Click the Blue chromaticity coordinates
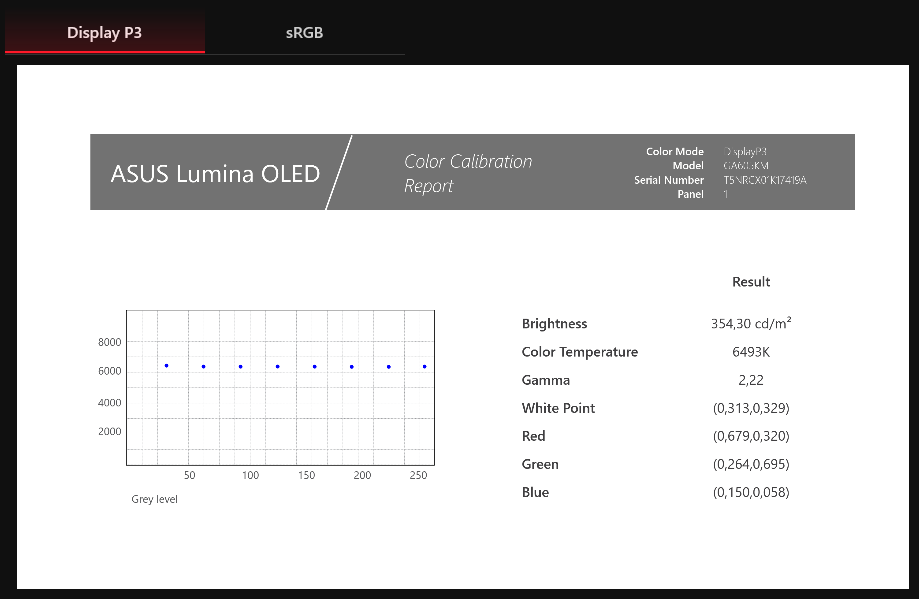The width and height of the screenshot is (919, 599). pos(751,492)
